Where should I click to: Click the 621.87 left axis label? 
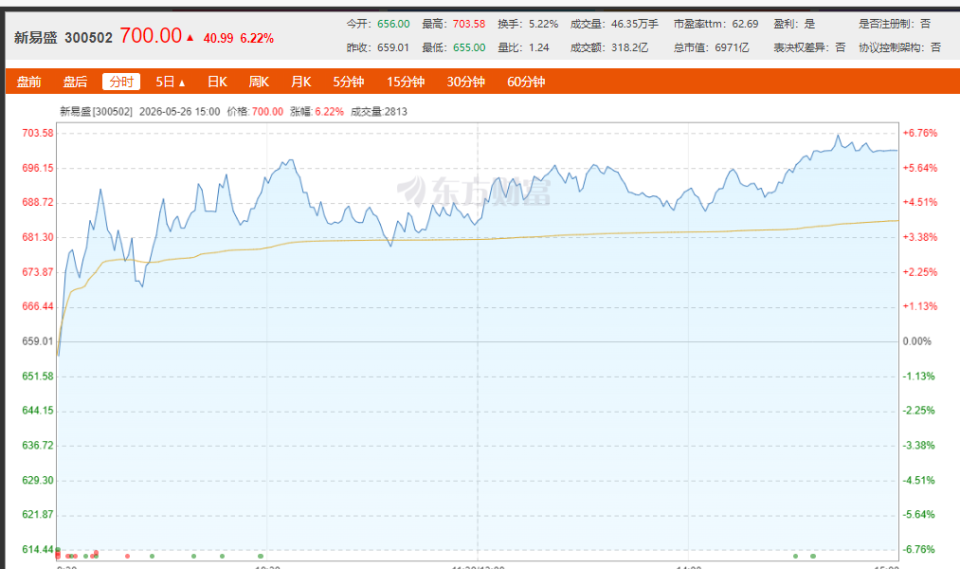tap(38, 514)
